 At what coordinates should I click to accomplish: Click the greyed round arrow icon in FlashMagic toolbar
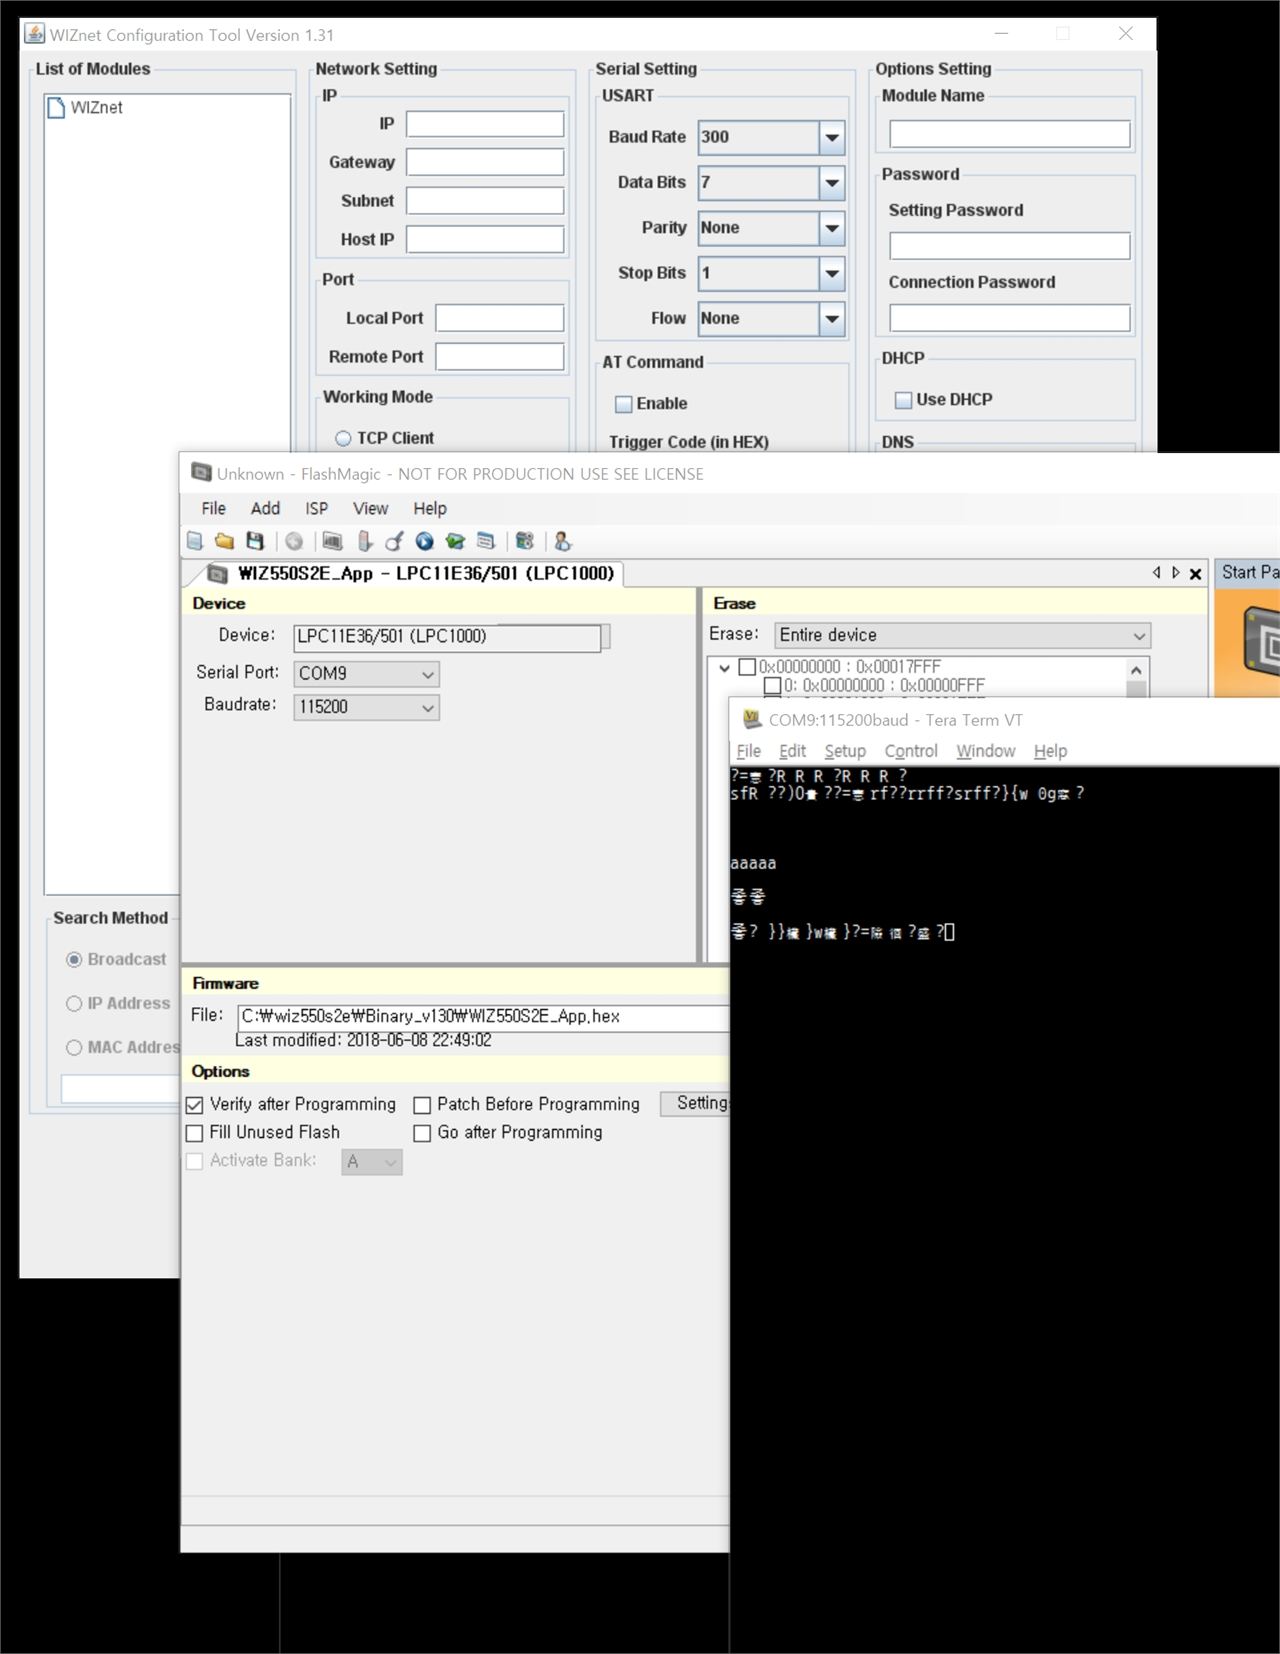(294, 541)
